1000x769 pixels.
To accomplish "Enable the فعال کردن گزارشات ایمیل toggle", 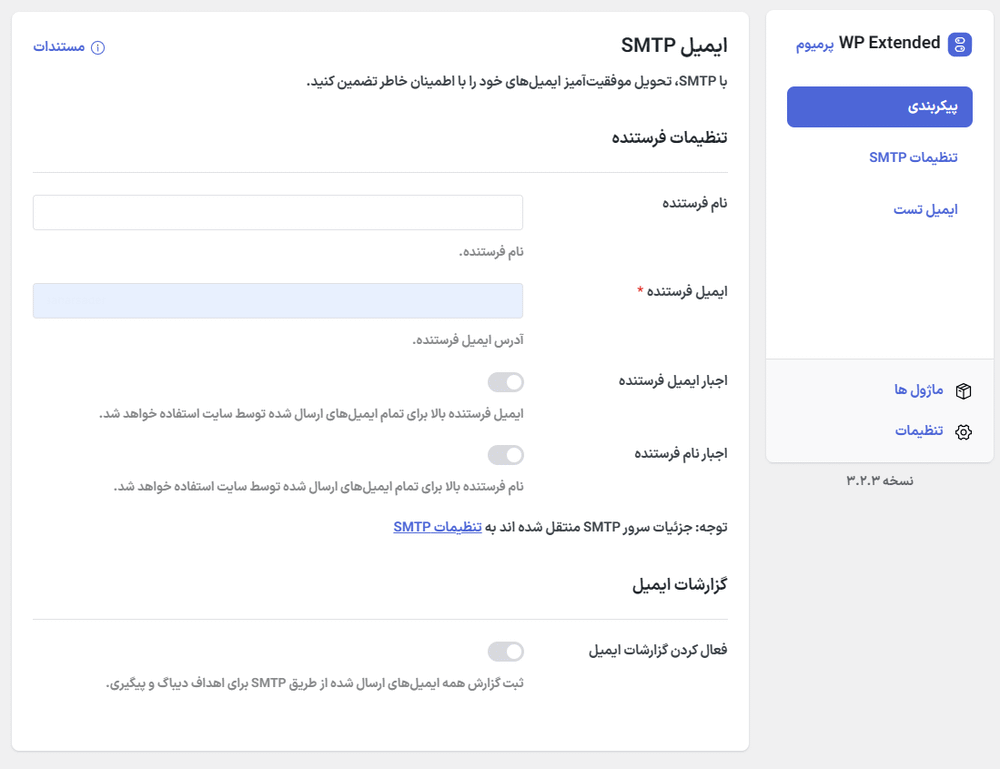I will 506,651.
